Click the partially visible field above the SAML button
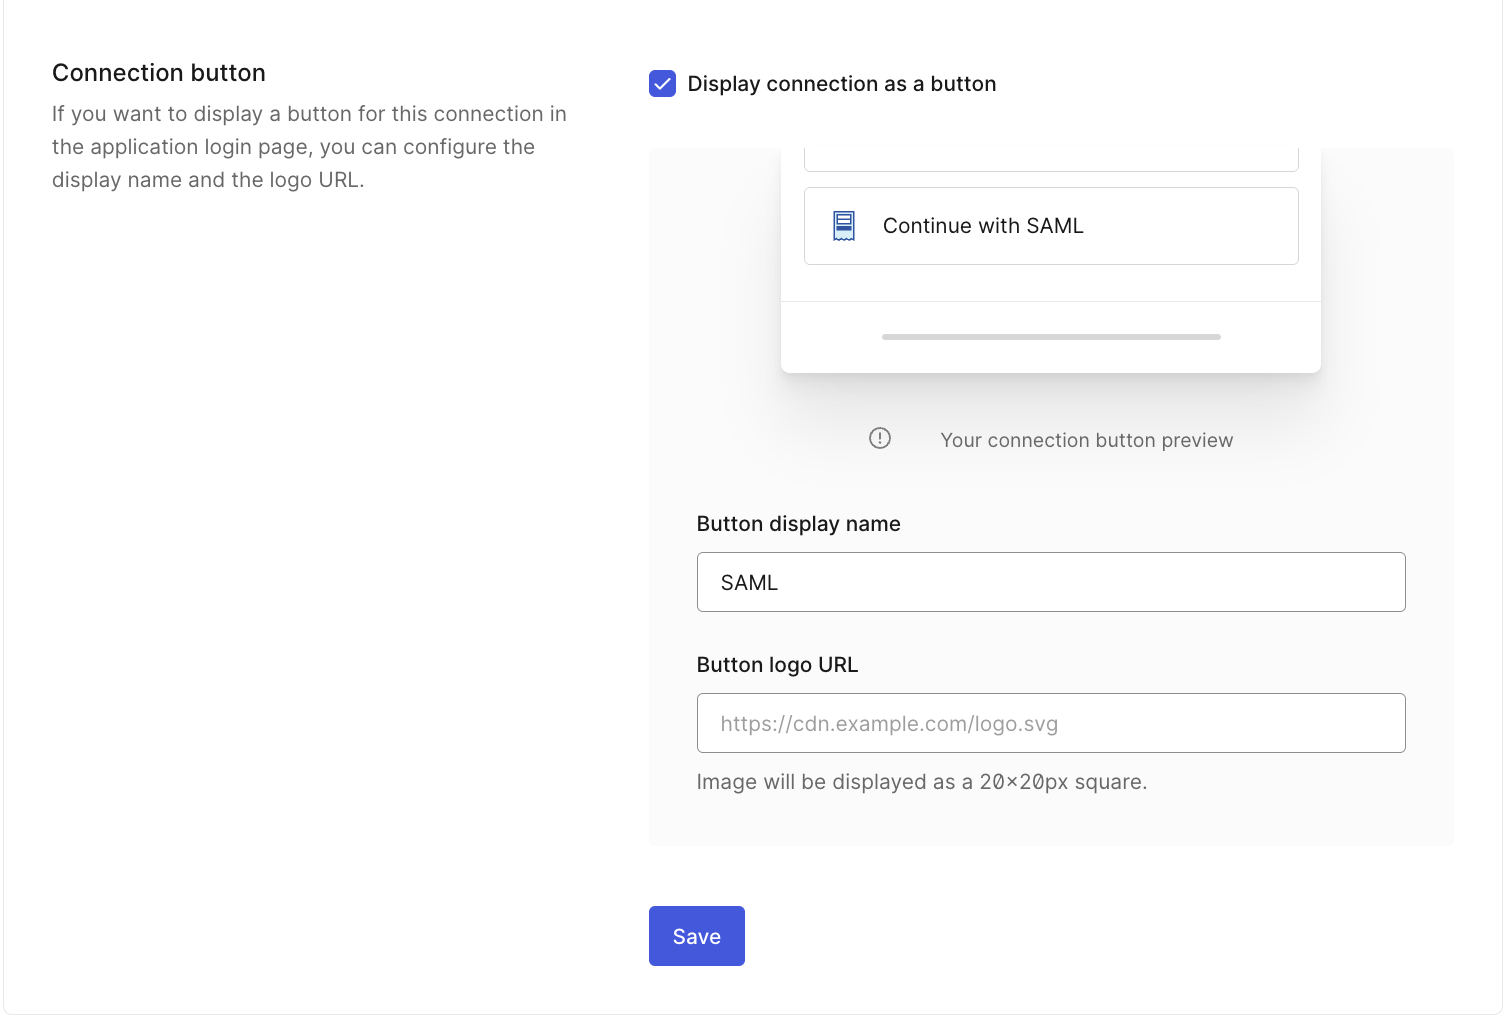Viewport: 1504px width, 1024px height. (1050, 157)
